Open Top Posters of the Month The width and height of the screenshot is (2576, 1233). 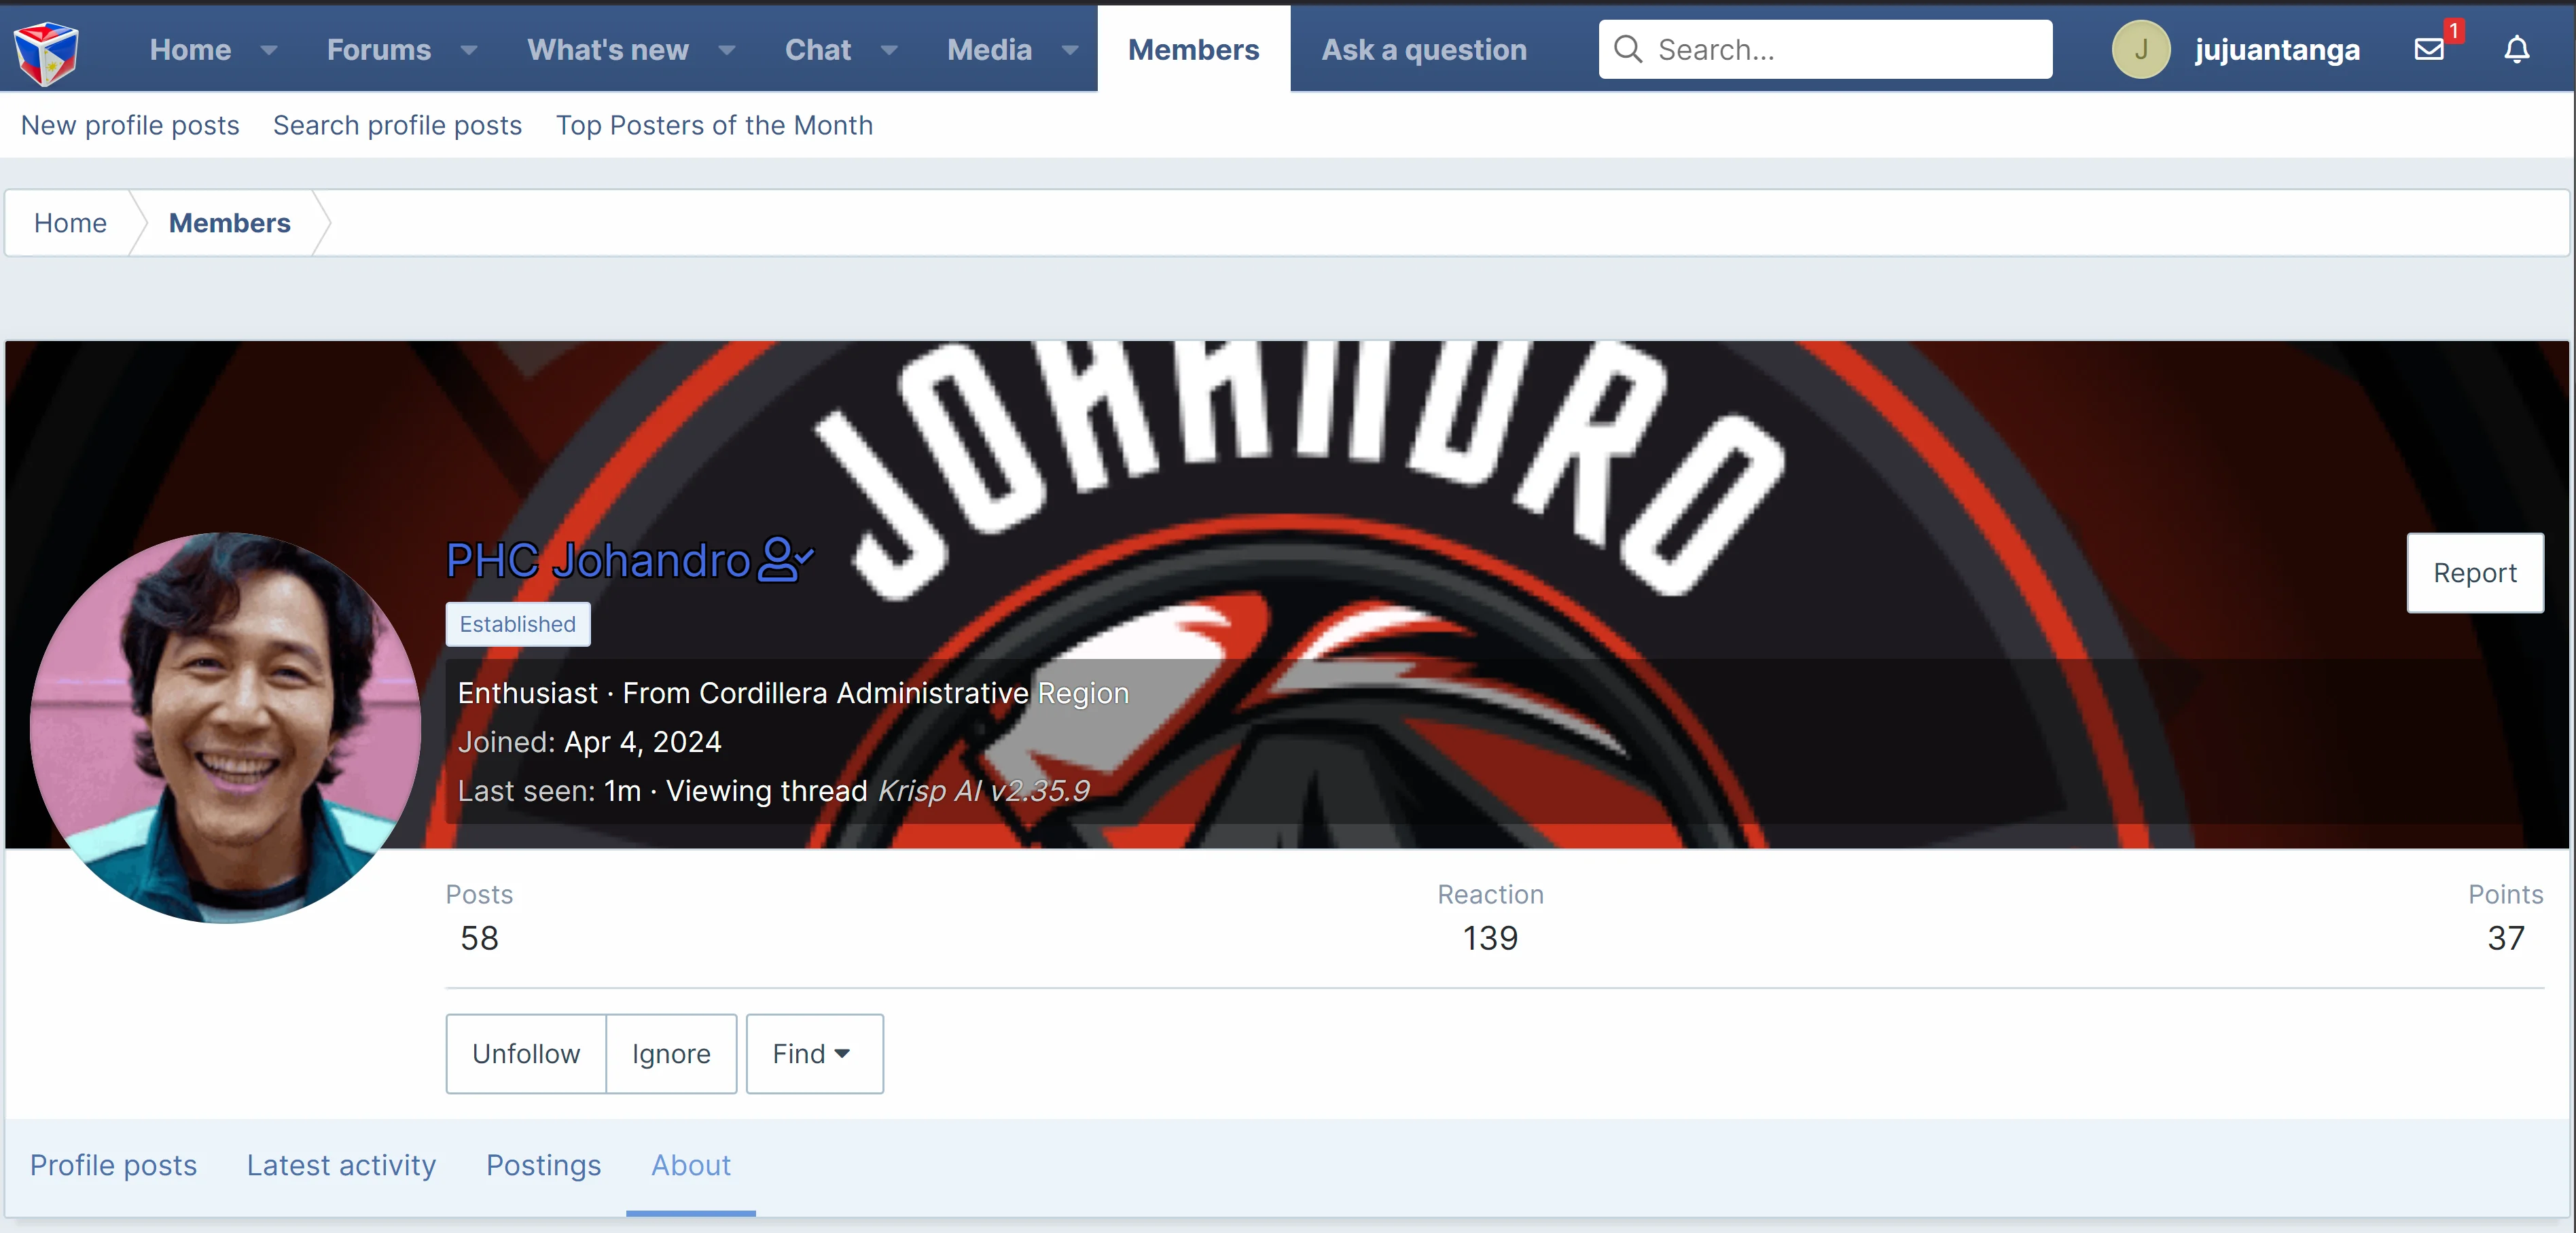click(714, 125)
